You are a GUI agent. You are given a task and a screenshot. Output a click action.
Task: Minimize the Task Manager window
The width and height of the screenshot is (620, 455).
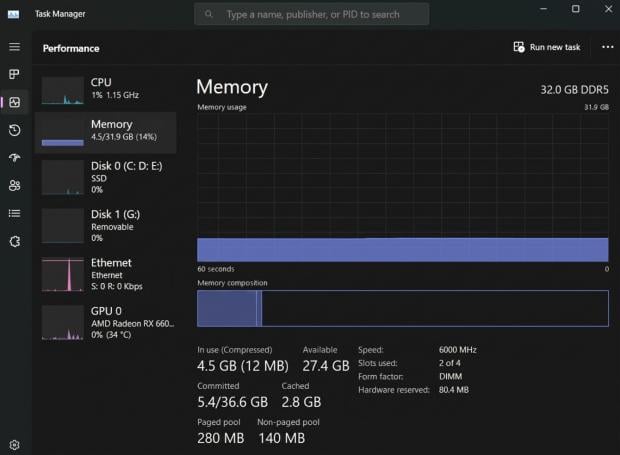tap(544, 9)
